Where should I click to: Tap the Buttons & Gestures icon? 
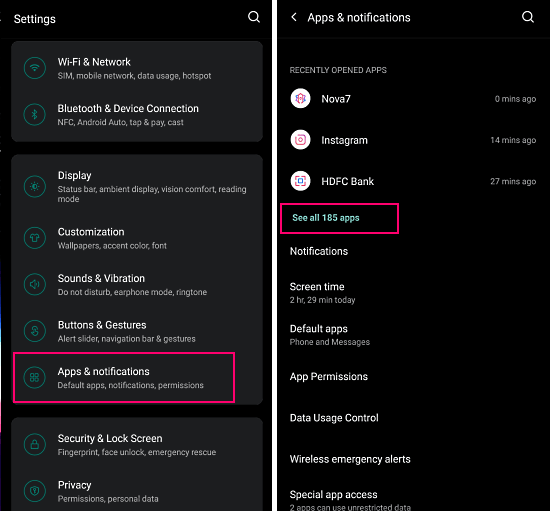pos(34,331)
